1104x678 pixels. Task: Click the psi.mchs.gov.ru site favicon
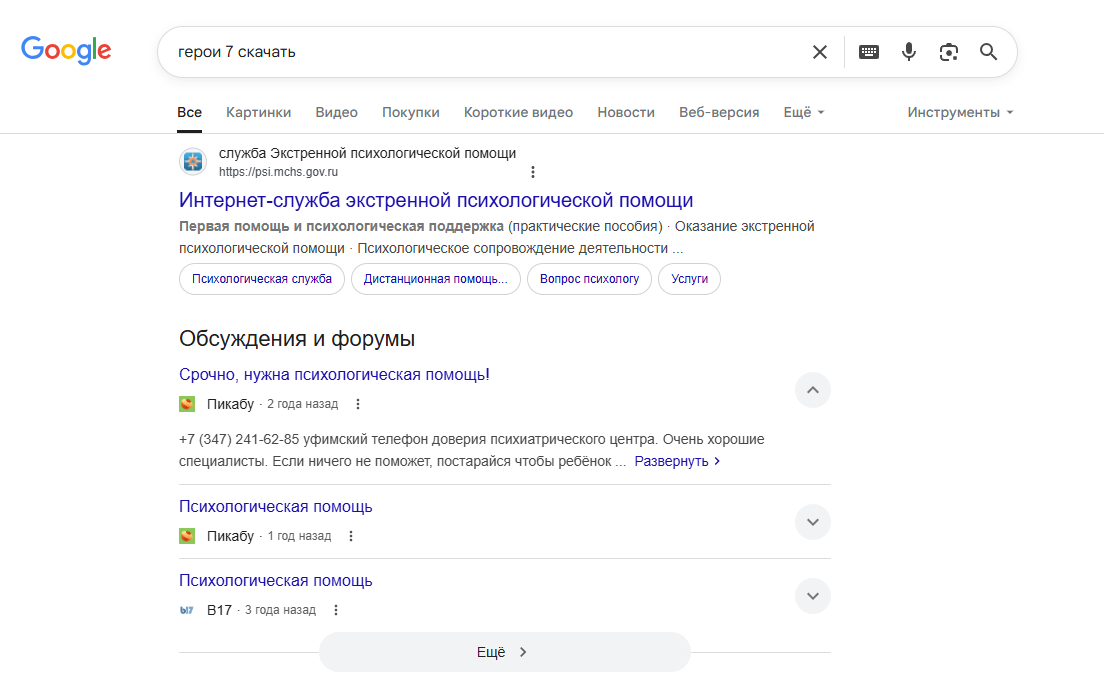pyautogui.click(x=193, y=162)
